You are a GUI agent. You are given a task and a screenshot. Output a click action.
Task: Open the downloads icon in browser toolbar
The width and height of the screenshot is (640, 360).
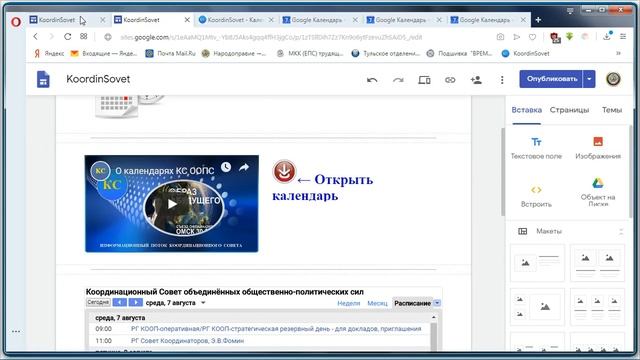click(x=607, y=36)
